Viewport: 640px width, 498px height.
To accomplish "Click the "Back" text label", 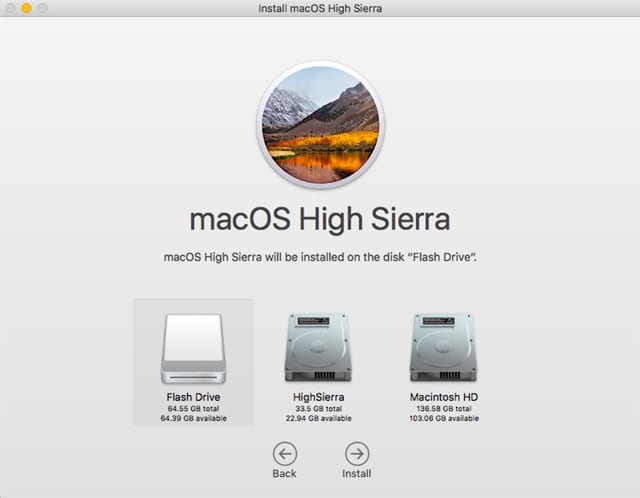I will 285,474.
